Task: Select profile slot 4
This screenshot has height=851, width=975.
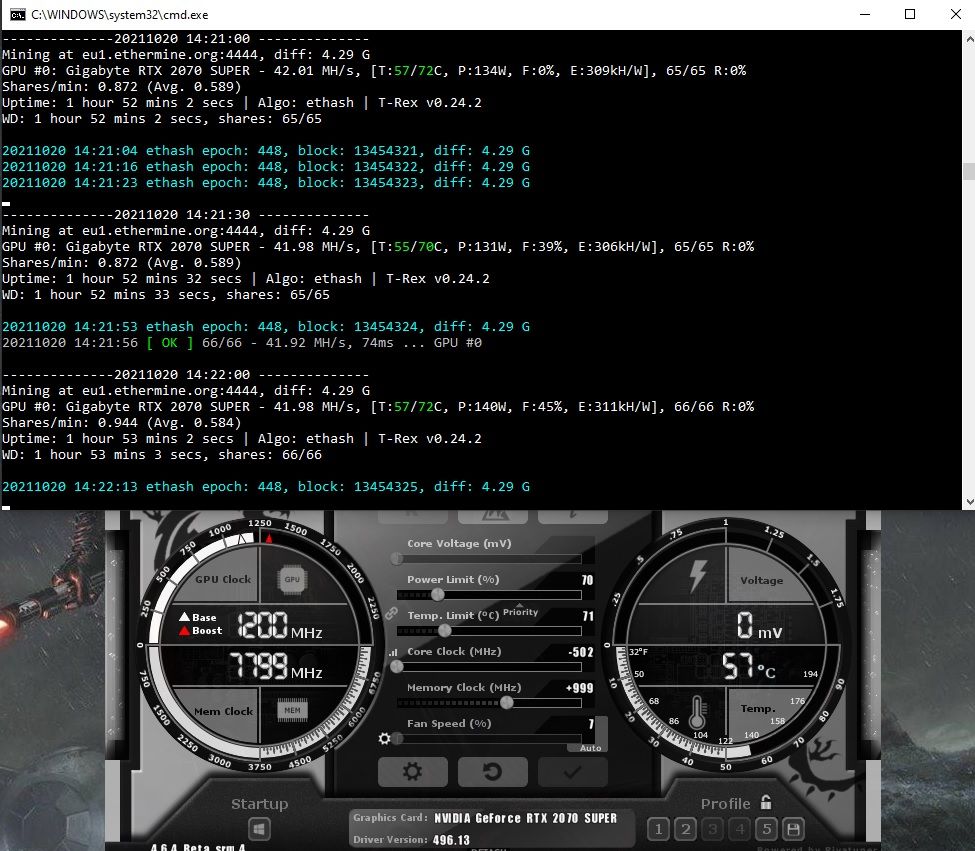Action: click(739, 829)
